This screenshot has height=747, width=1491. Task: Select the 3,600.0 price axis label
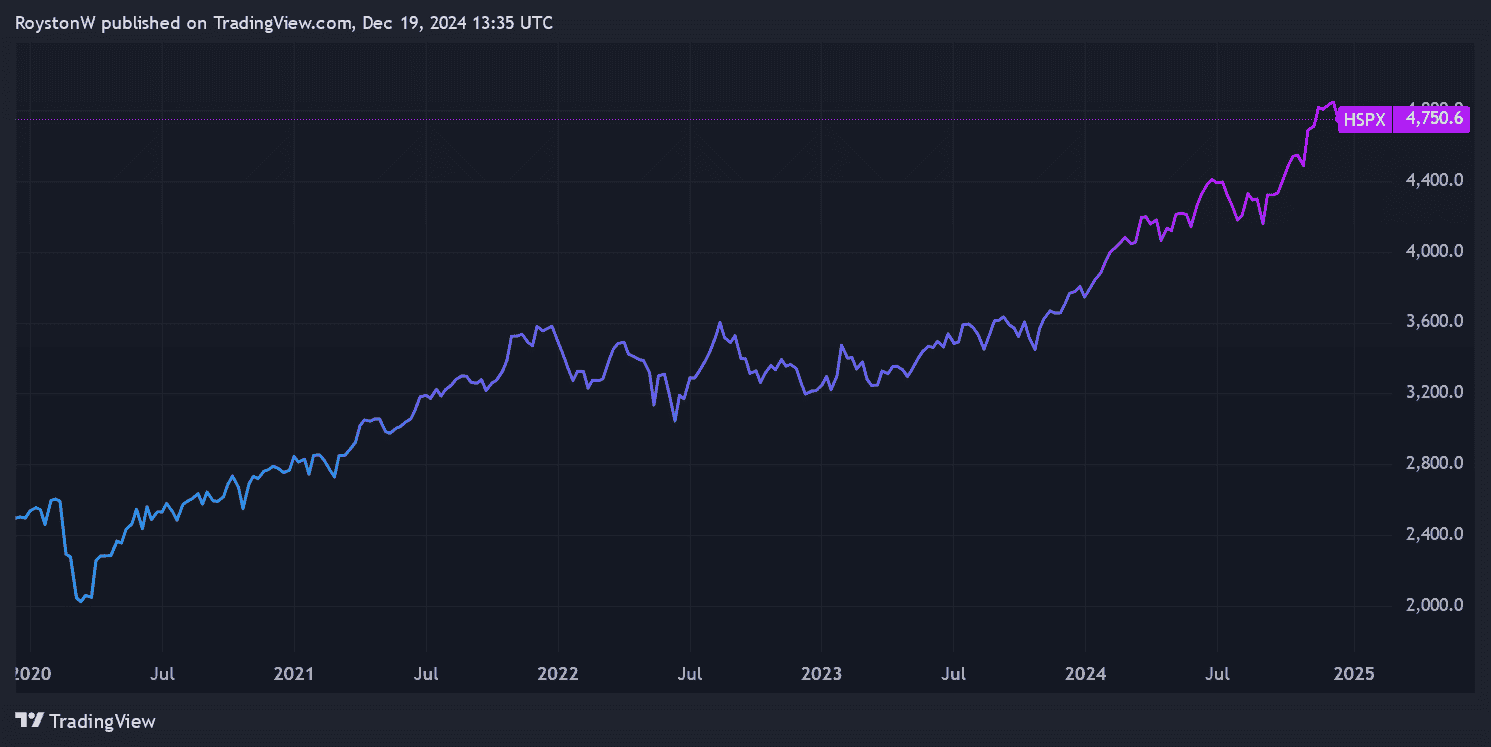[1435, 322]
